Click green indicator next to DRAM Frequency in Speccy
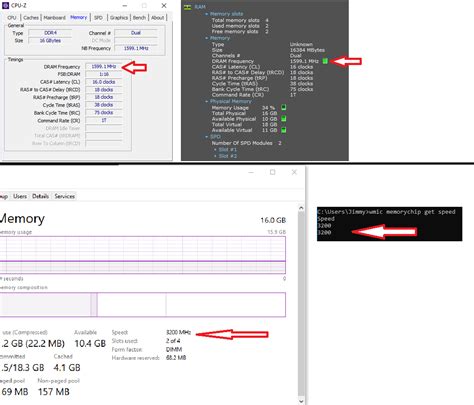474x405 pixels. 325,61
